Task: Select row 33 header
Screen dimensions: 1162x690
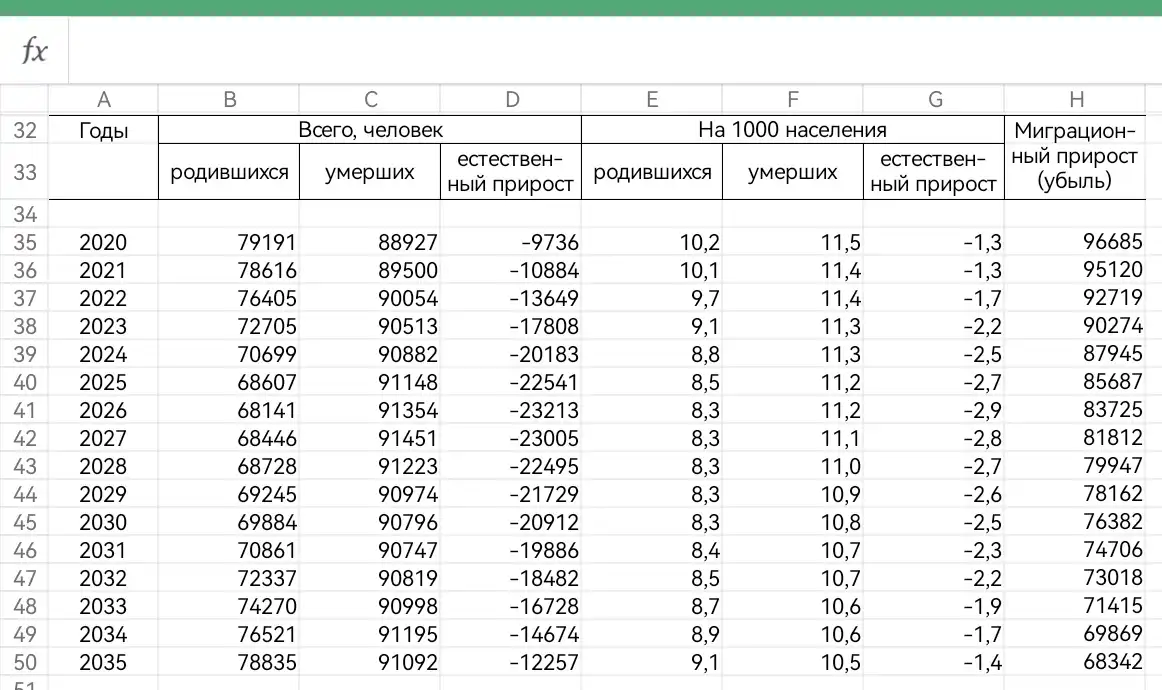Action: [x=24, y=172]
